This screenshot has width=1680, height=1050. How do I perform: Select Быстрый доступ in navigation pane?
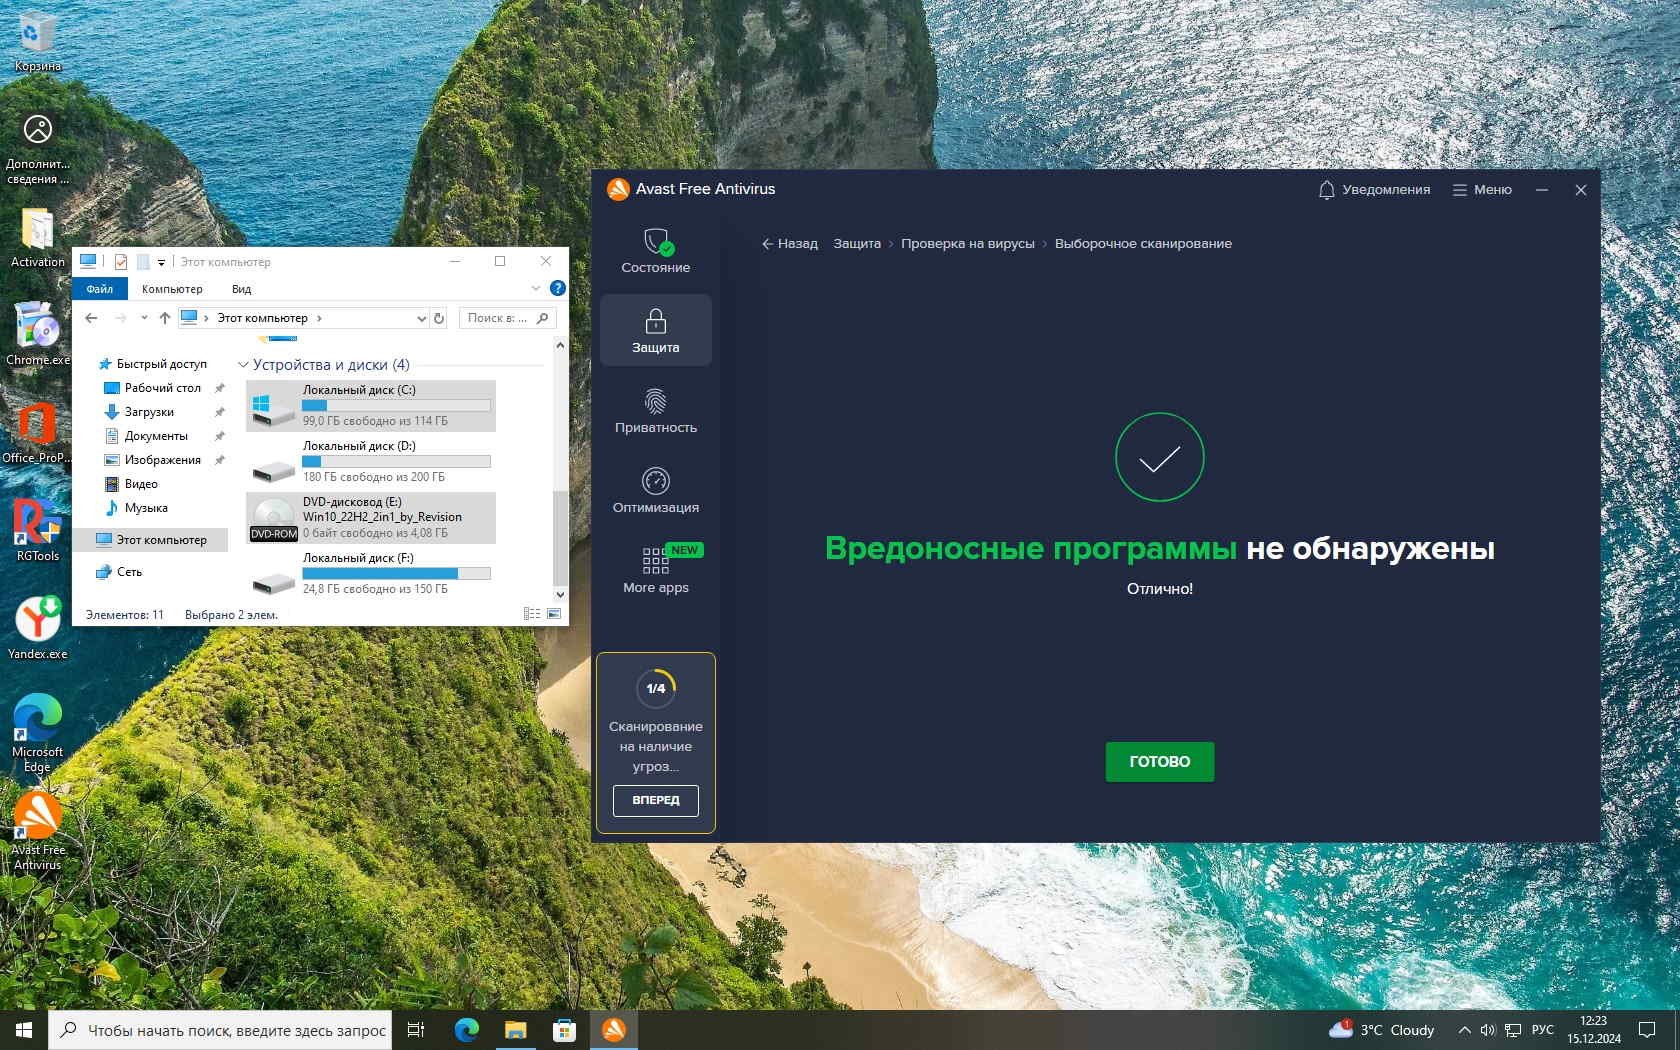161,364
